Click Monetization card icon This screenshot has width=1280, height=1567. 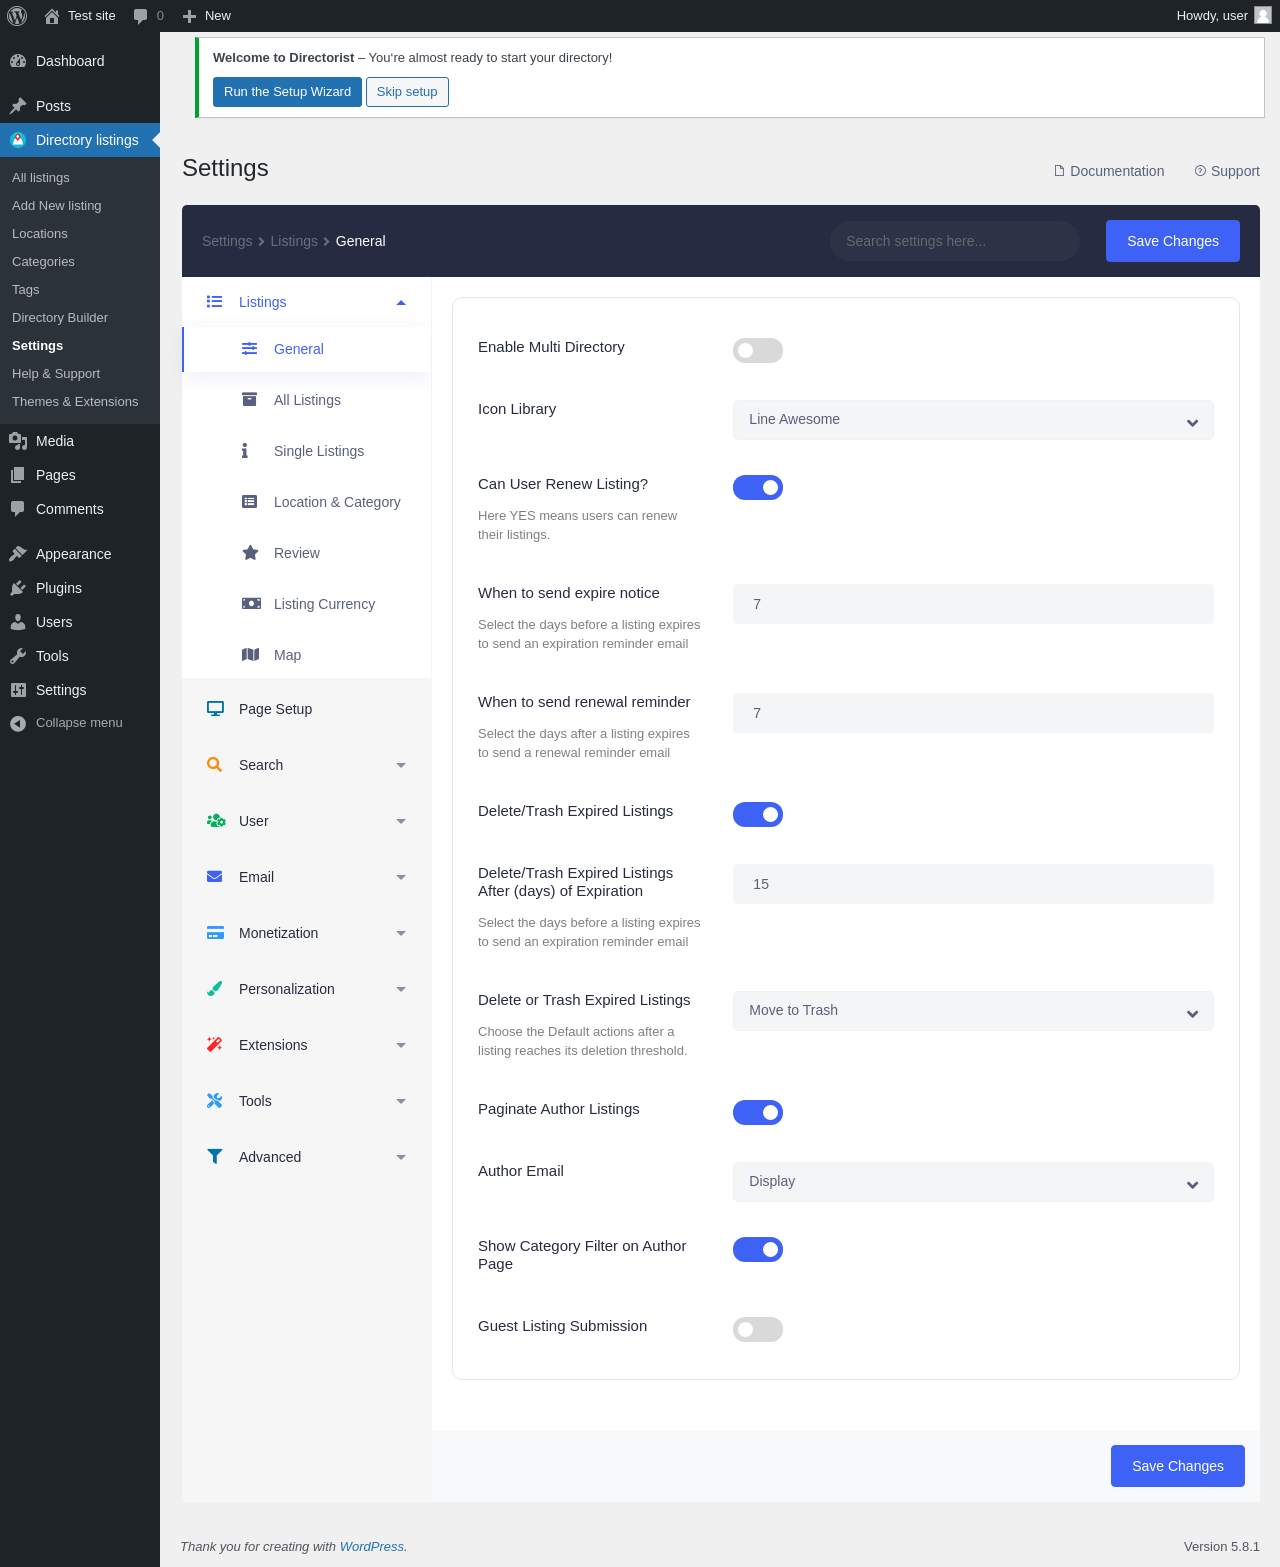coord(215,933)
